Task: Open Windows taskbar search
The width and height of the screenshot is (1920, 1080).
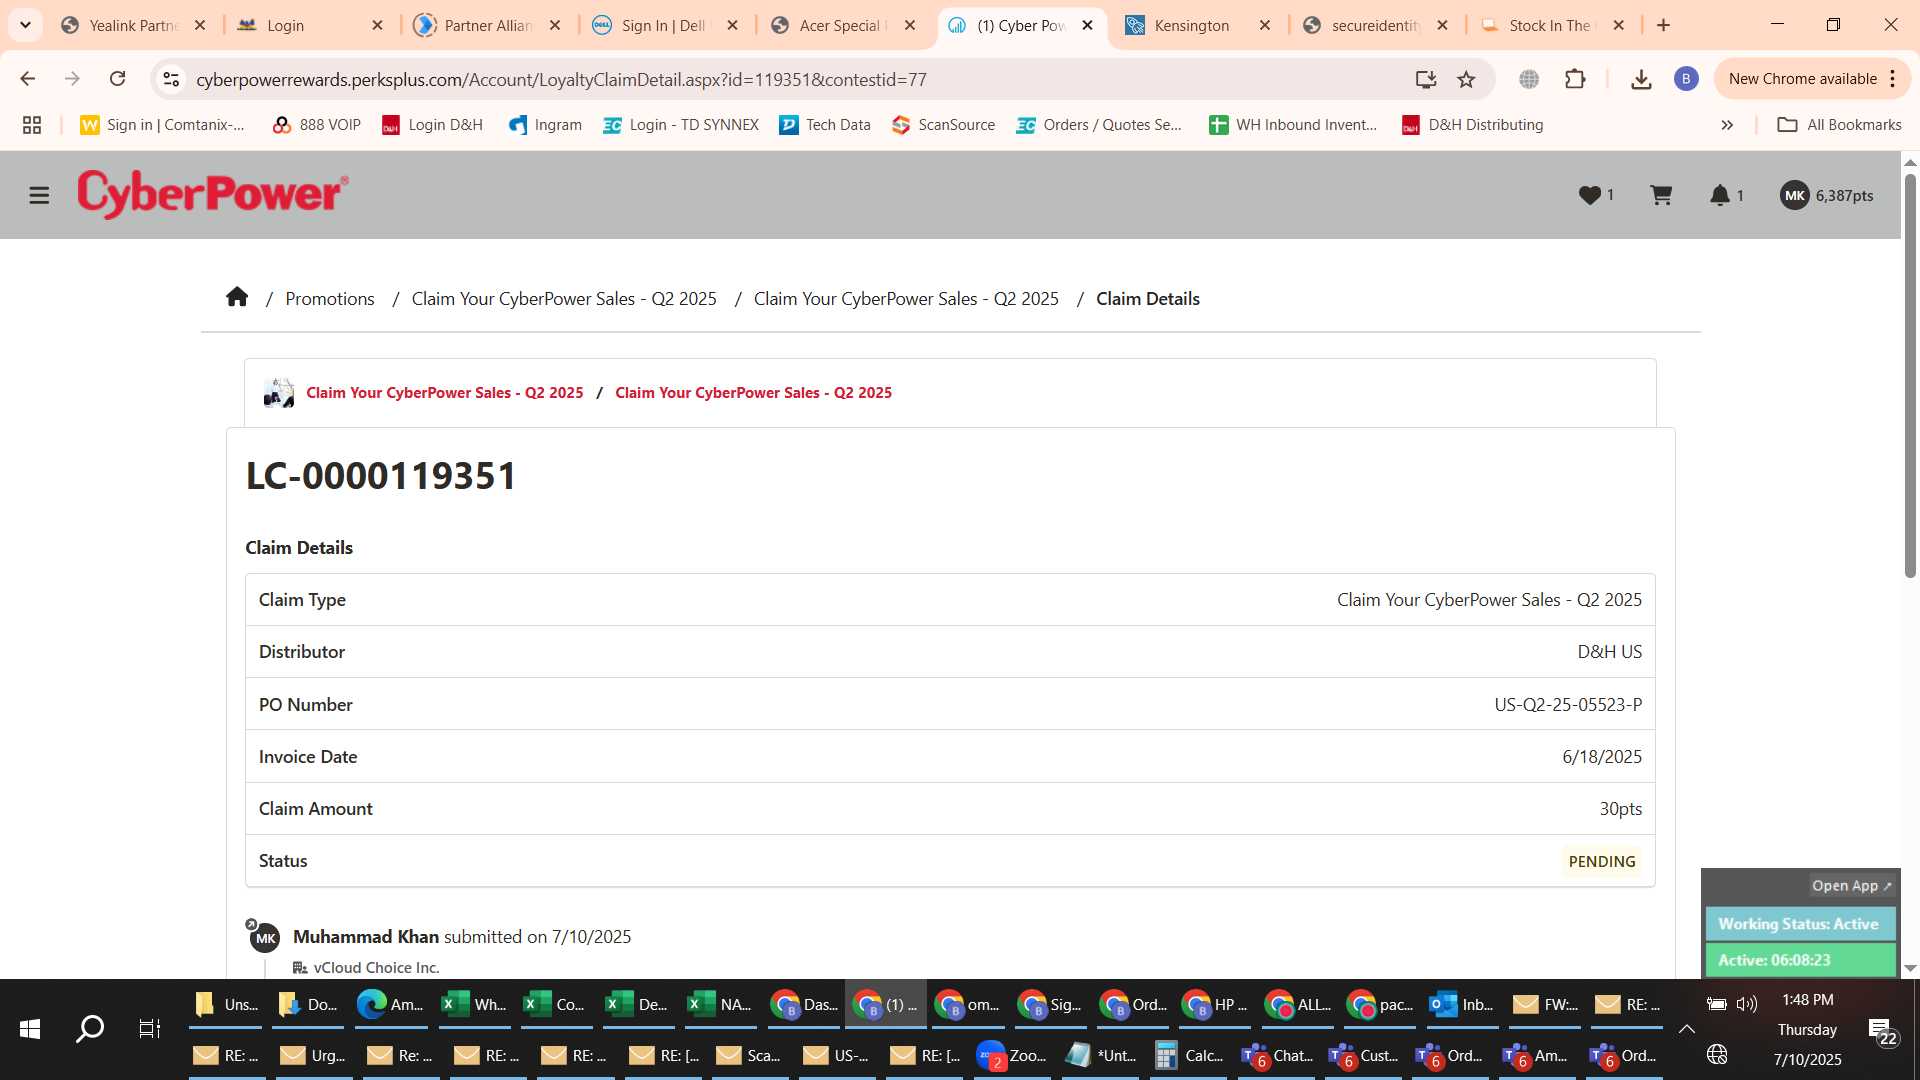Action: pyautogui.click(x=90, y=1028)
